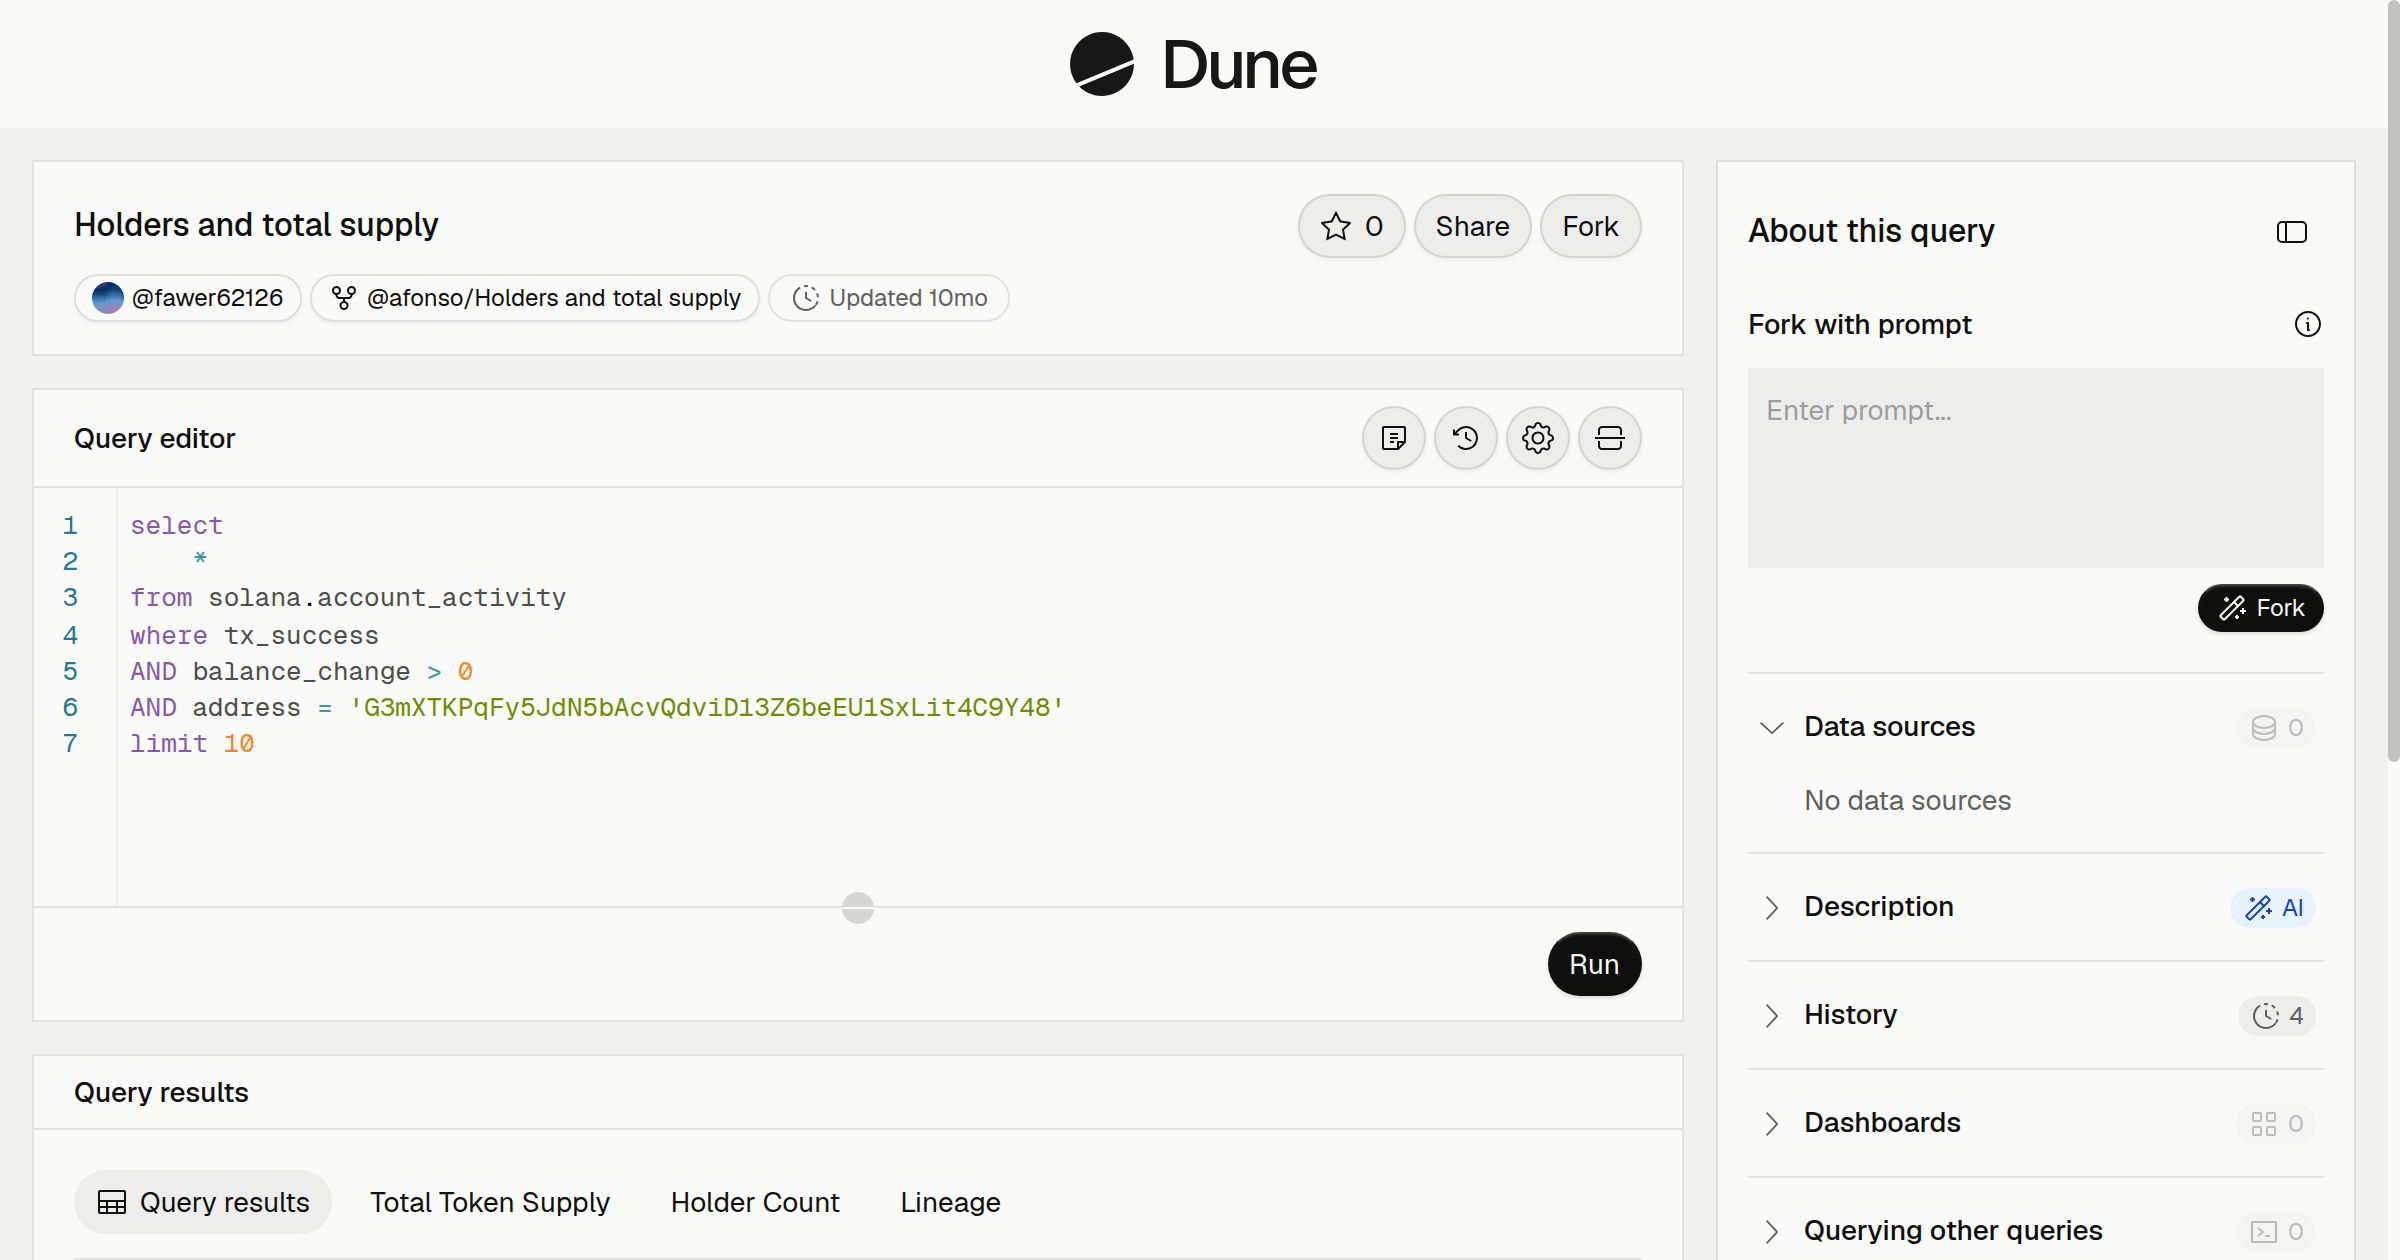Image resolution: width=2400 pixels, height=1260 pixels.
Task: Click the Updated 10mo badge
Action: 889,298
